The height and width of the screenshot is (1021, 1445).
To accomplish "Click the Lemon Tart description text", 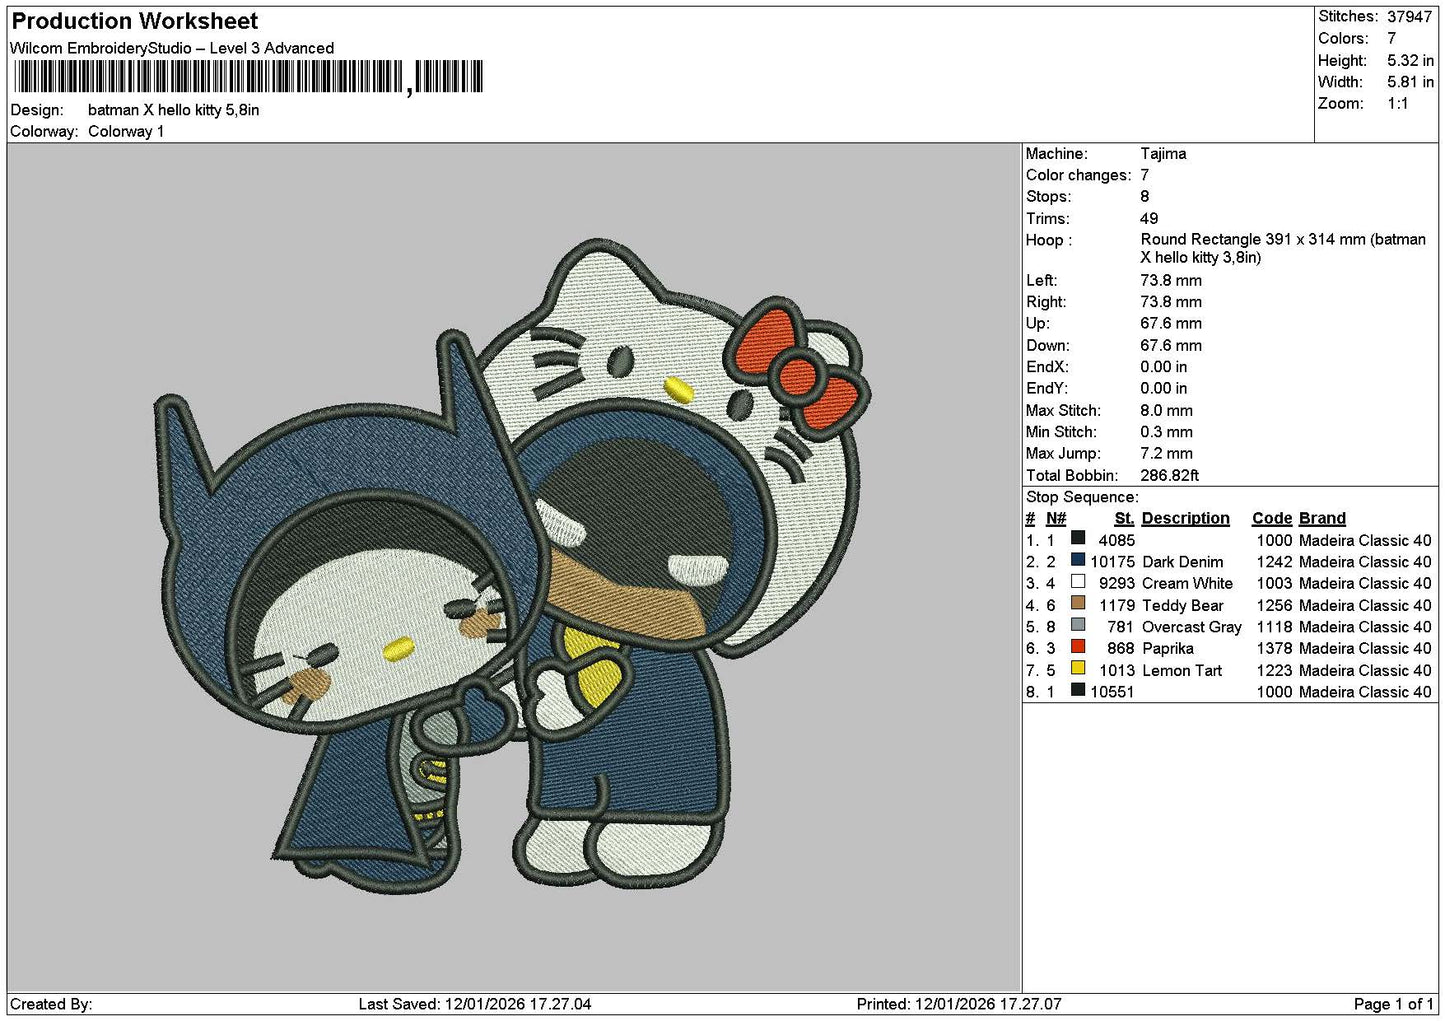I will click(x=1182, y=671).
